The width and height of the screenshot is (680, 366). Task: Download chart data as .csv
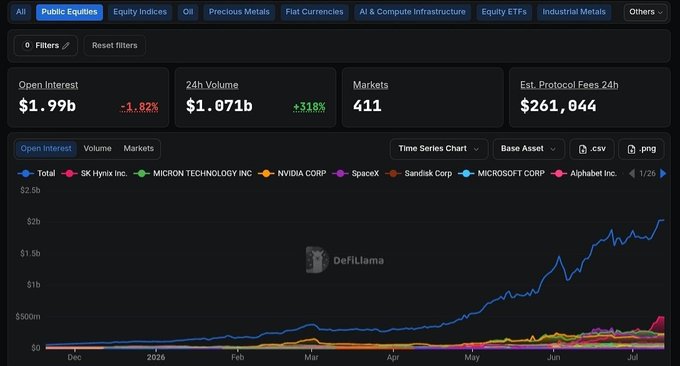[592, 149]
